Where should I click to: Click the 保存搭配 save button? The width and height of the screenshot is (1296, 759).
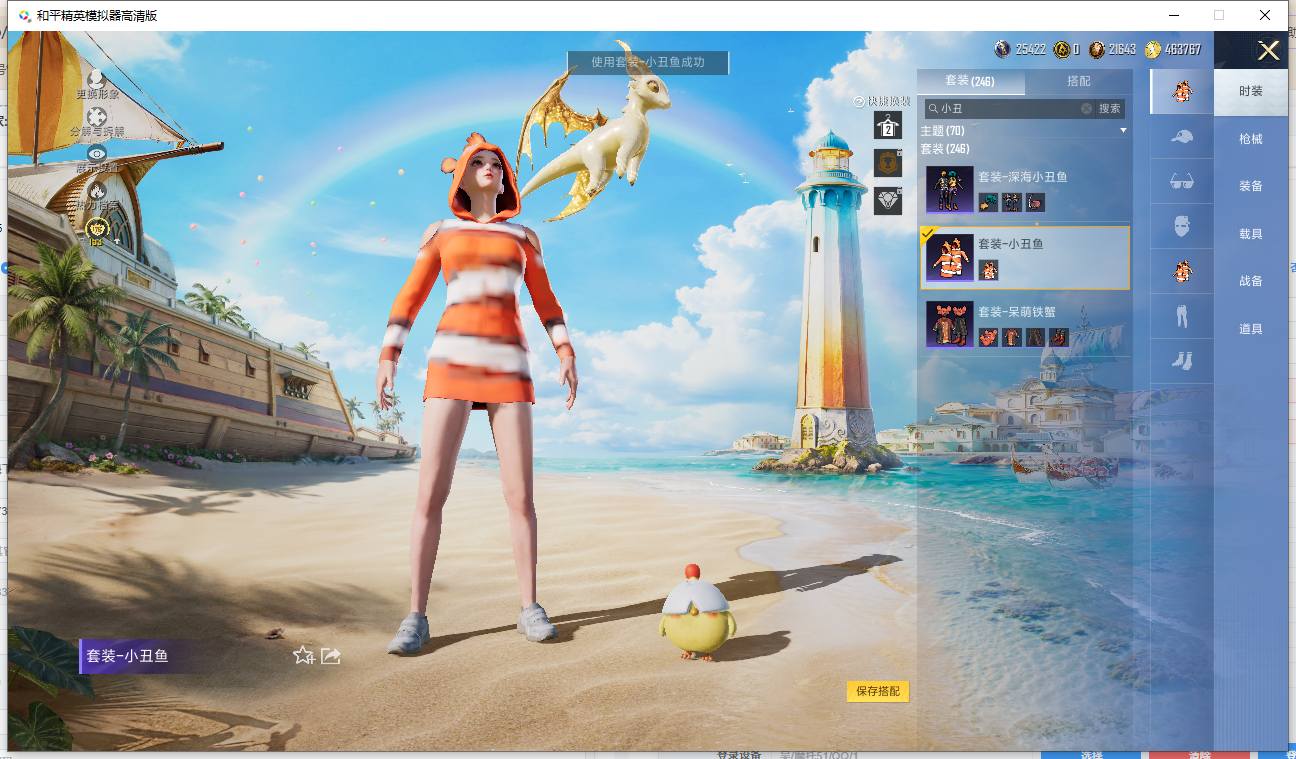[878, 691]
